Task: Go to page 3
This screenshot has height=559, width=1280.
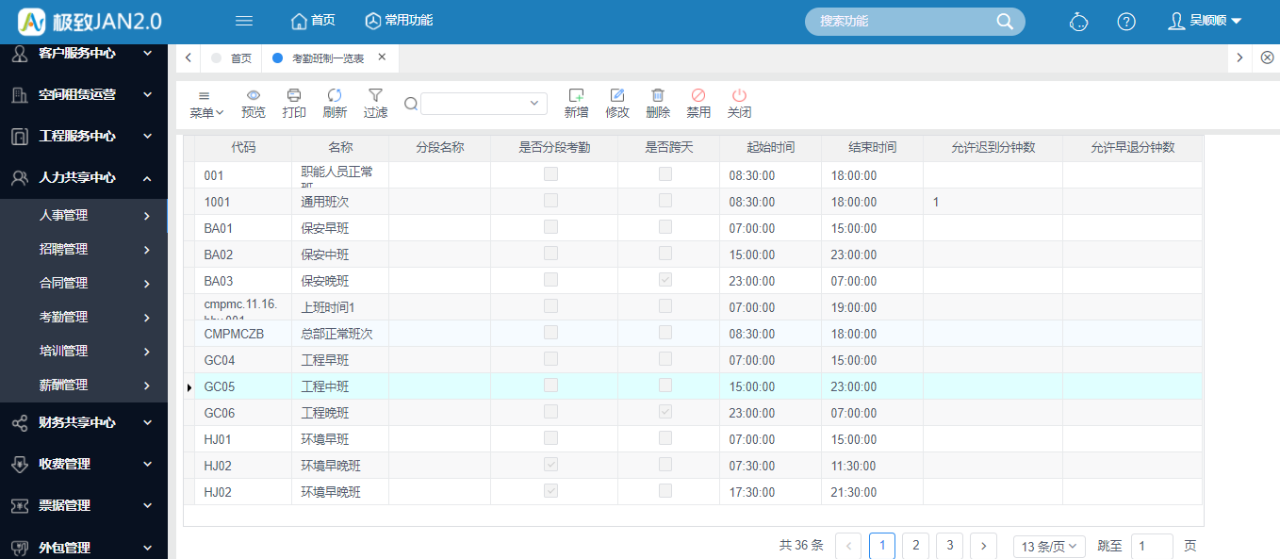Action: click(949, 545)
